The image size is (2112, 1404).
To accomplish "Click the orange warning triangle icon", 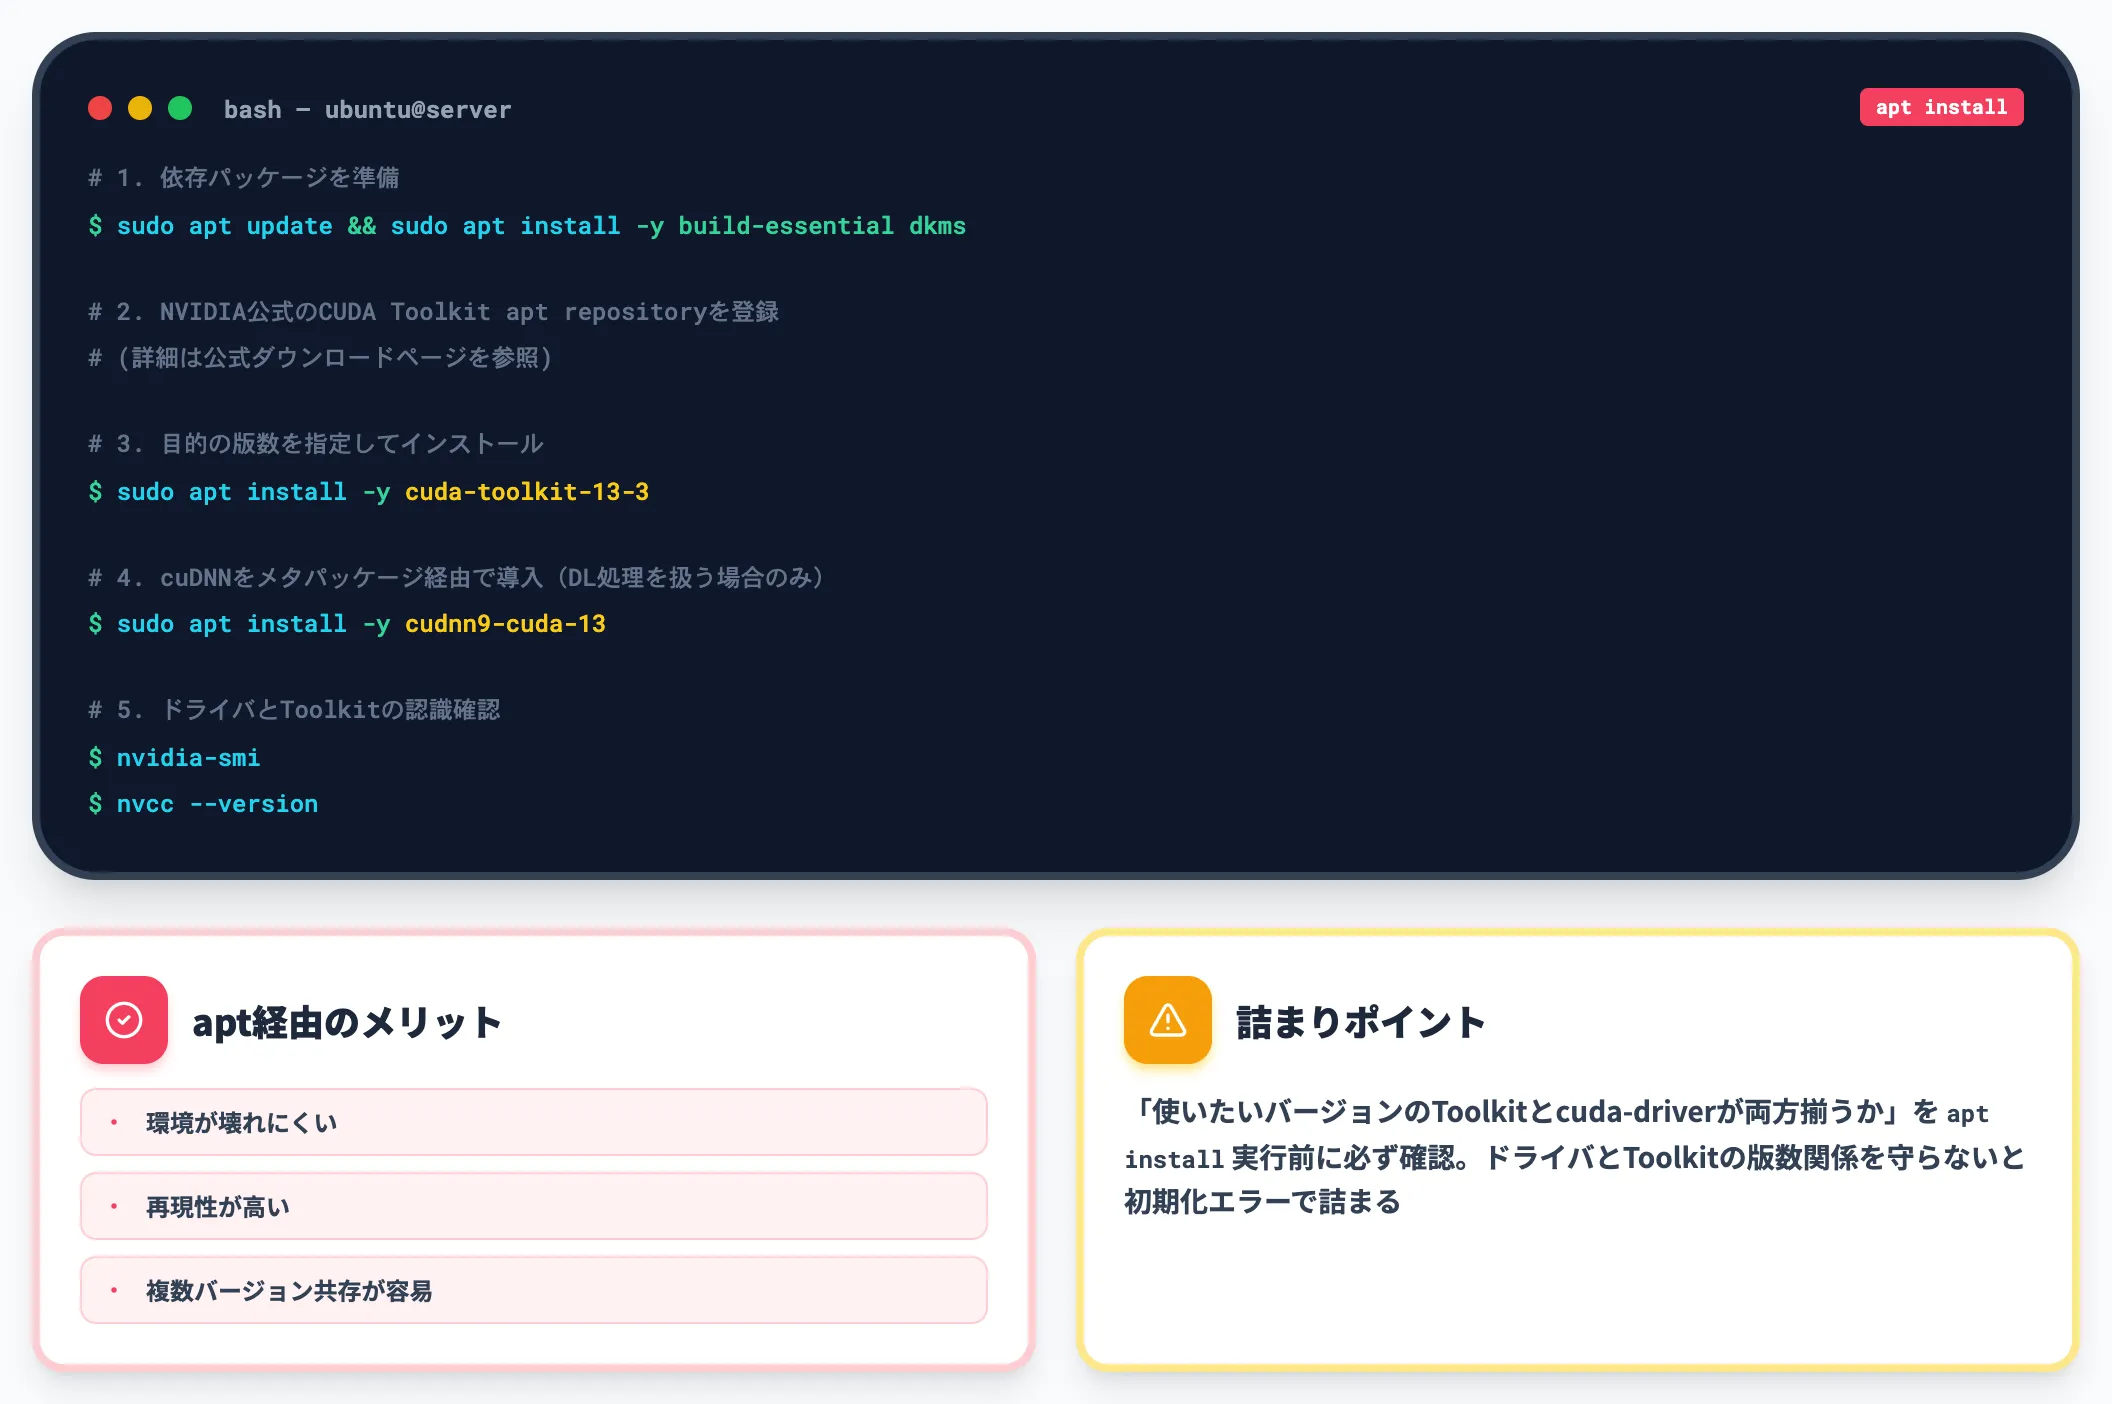I will 1168,1020.
